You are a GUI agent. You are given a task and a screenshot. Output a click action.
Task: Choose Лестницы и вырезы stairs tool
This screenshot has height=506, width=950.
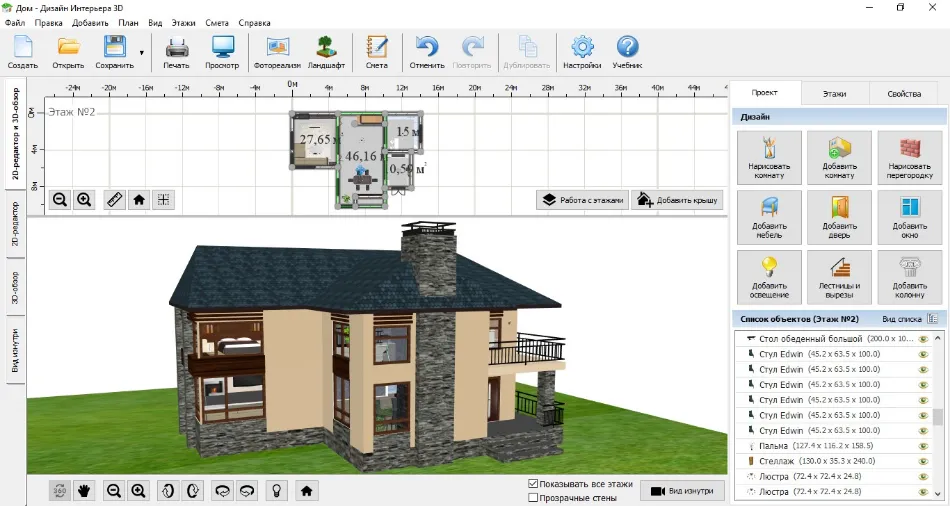[x=839, y=277]
